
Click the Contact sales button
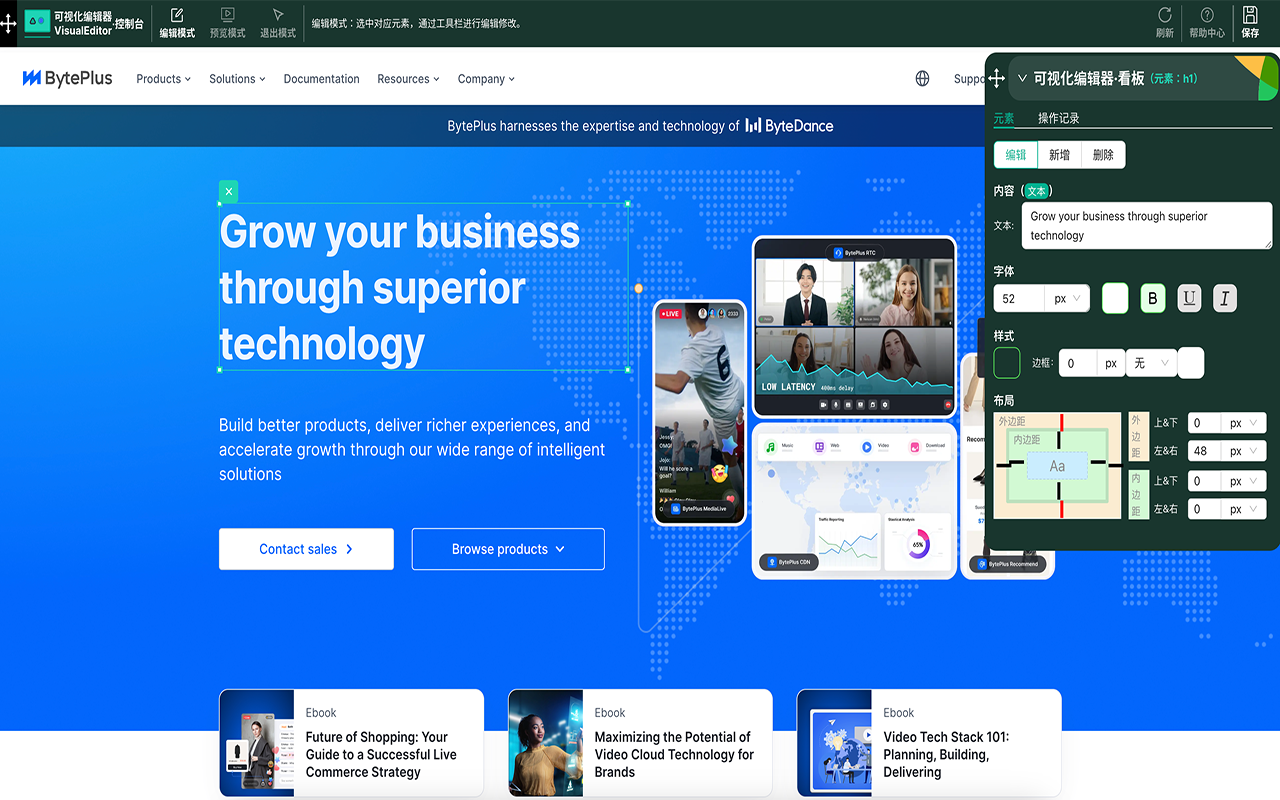(x=306, y=549)
